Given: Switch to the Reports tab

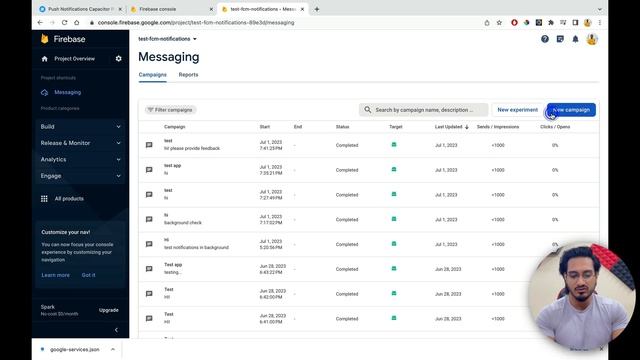Looking at the screenshot, I should tap(188, 75).
